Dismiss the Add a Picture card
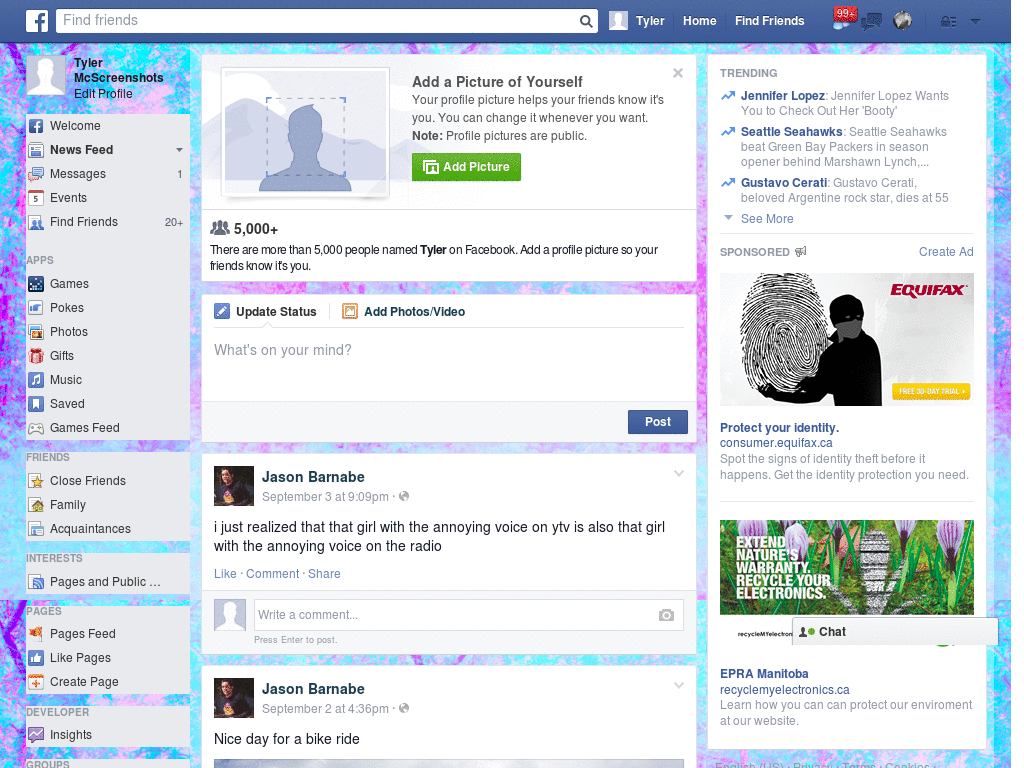 click(x=678, y=73)
